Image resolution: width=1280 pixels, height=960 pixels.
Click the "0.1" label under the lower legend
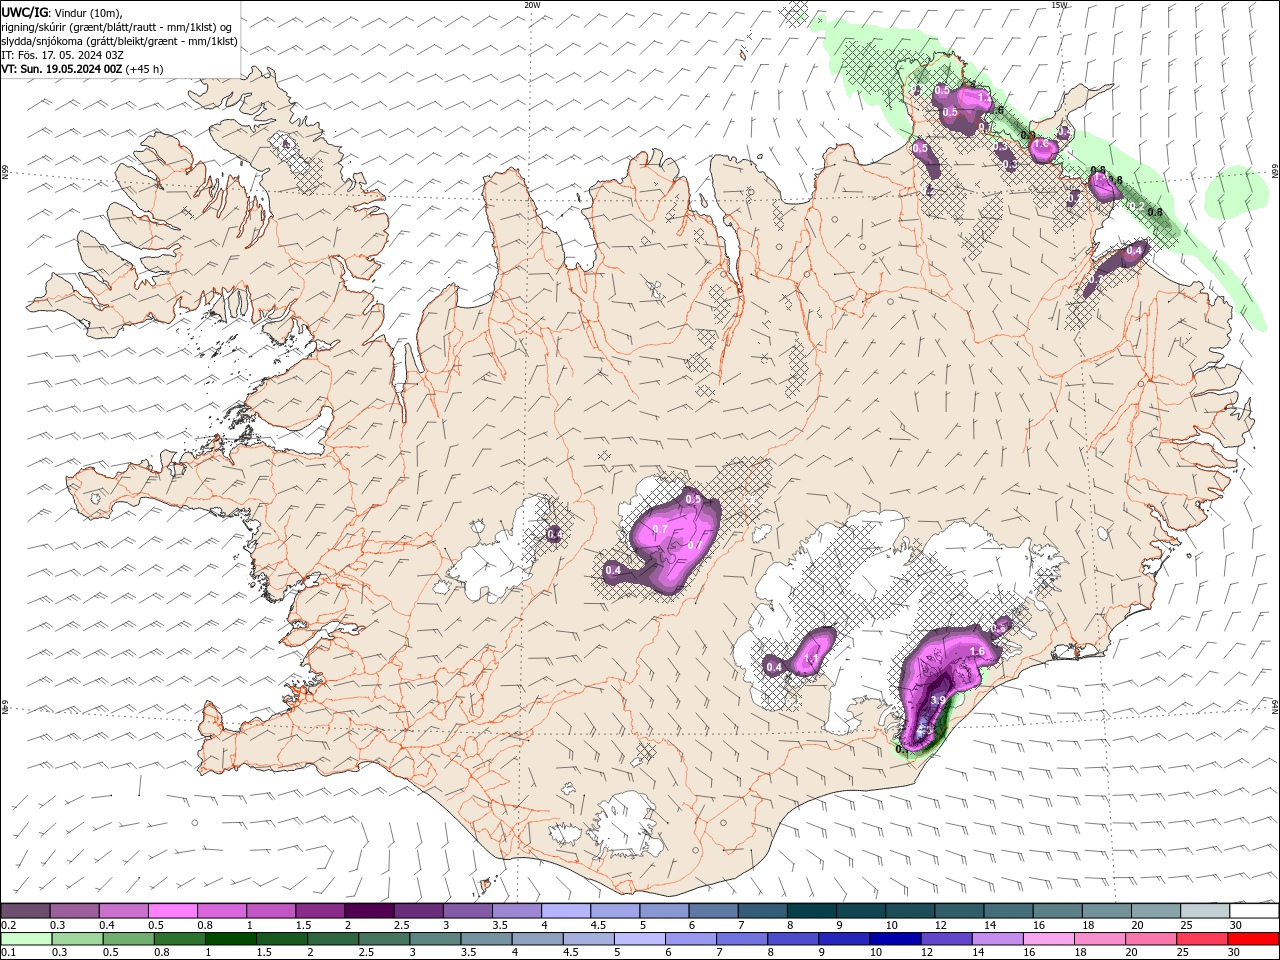8,953
